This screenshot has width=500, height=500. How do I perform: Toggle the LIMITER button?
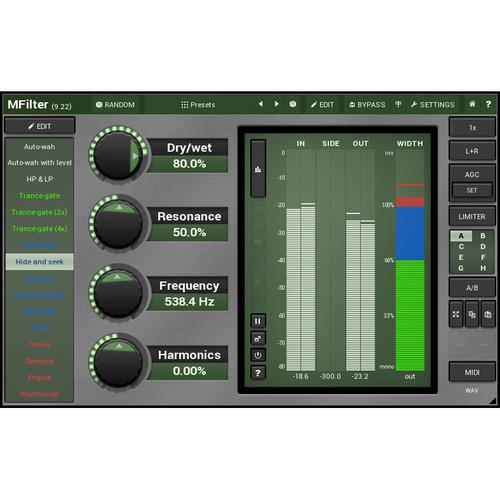click(x=472, y=217)
